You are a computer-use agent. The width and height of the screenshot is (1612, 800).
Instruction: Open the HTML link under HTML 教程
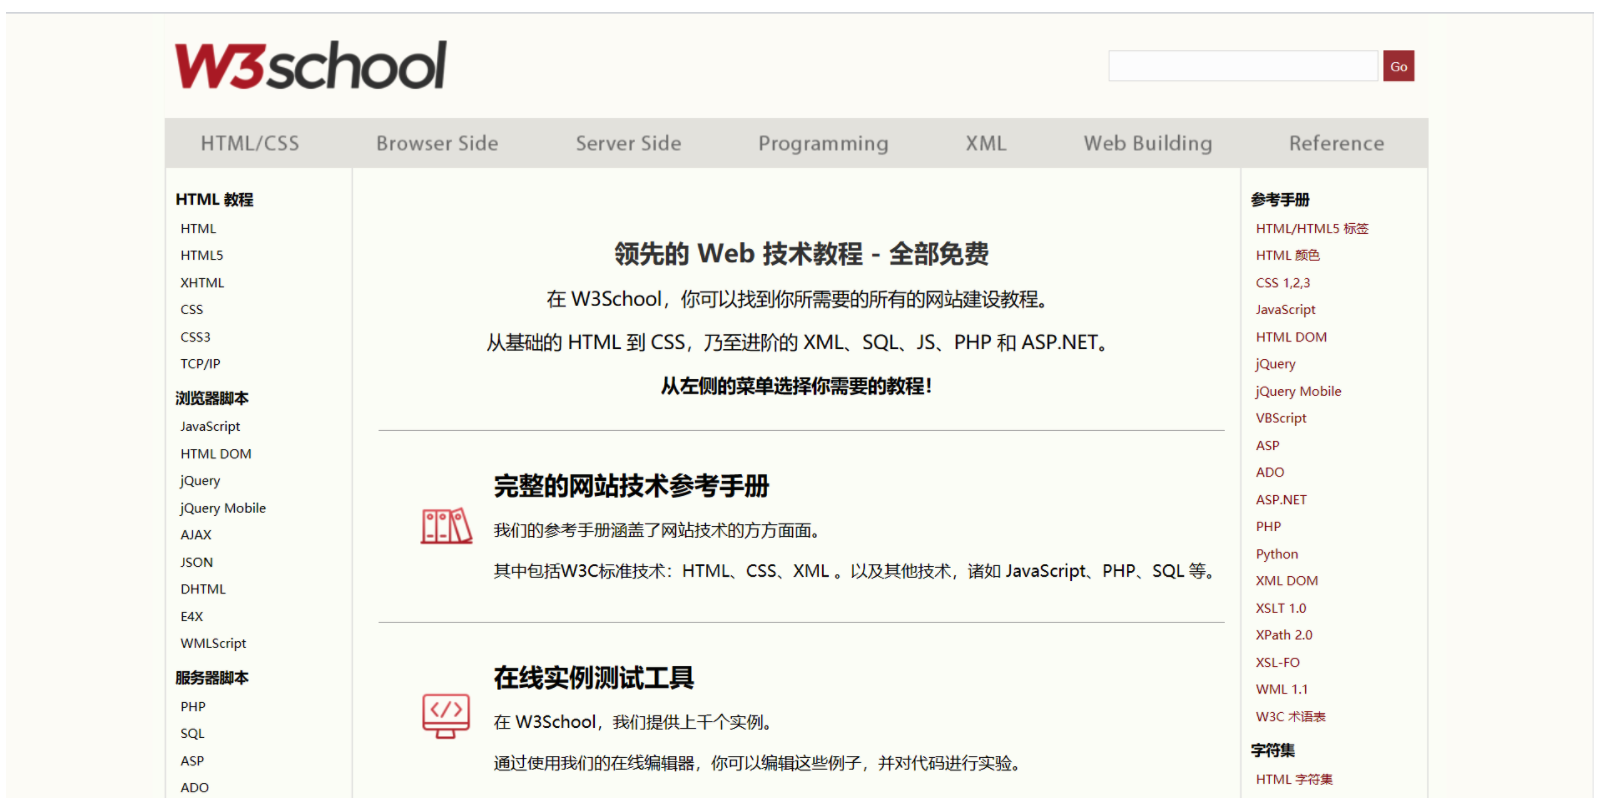point(198,229)
